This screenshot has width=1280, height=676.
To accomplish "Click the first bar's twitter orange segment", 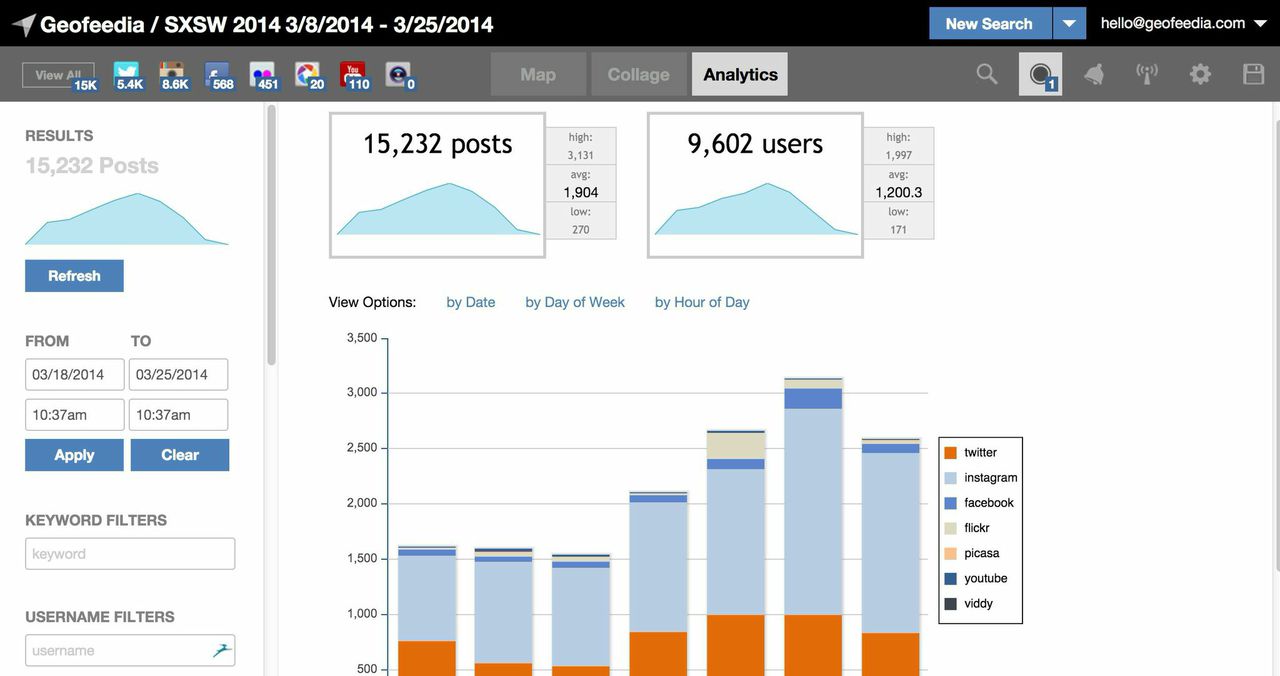I will coord(427,658).
